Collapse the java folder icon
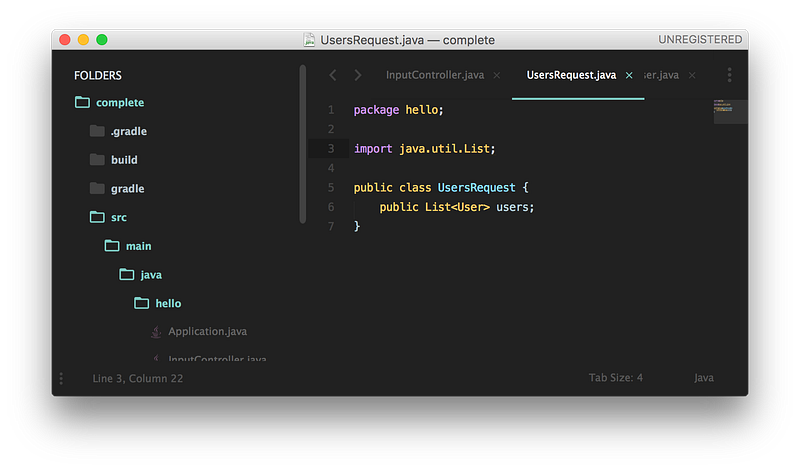This screenshot has height=470, width=800. [127, 274]
